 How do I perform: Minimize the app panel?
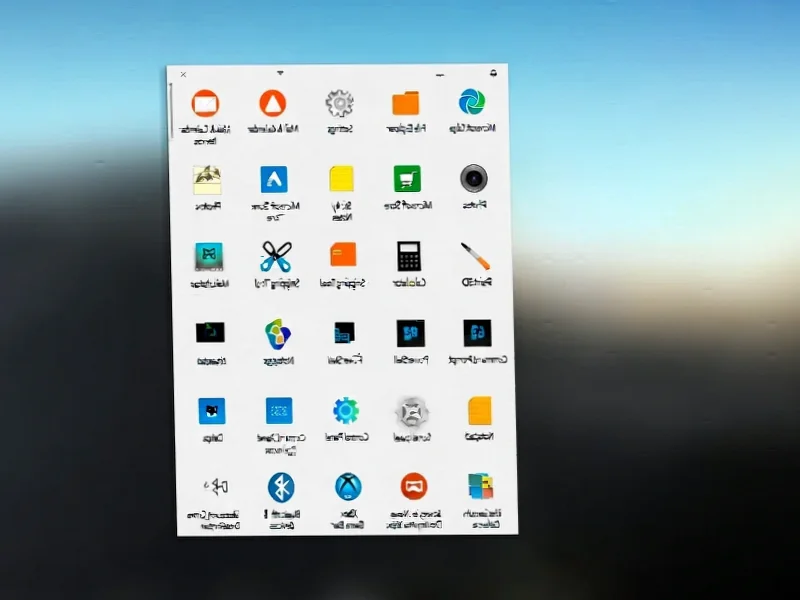437,73
